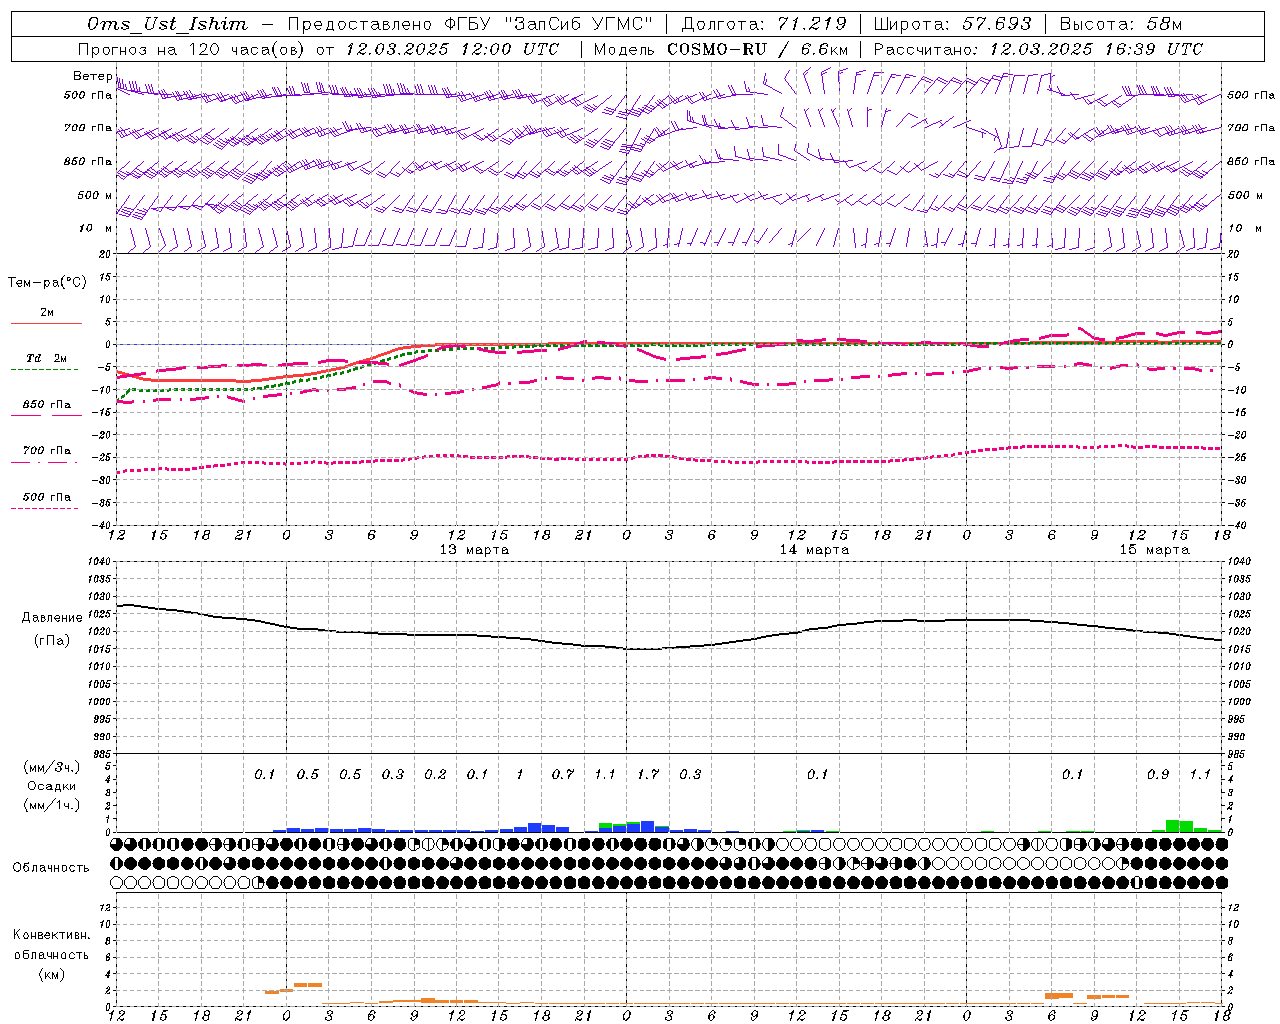The width and height of the screenshot is (1280, 1024).
Task: Click the Широта: 57.693 value
Action: (952, 24)
